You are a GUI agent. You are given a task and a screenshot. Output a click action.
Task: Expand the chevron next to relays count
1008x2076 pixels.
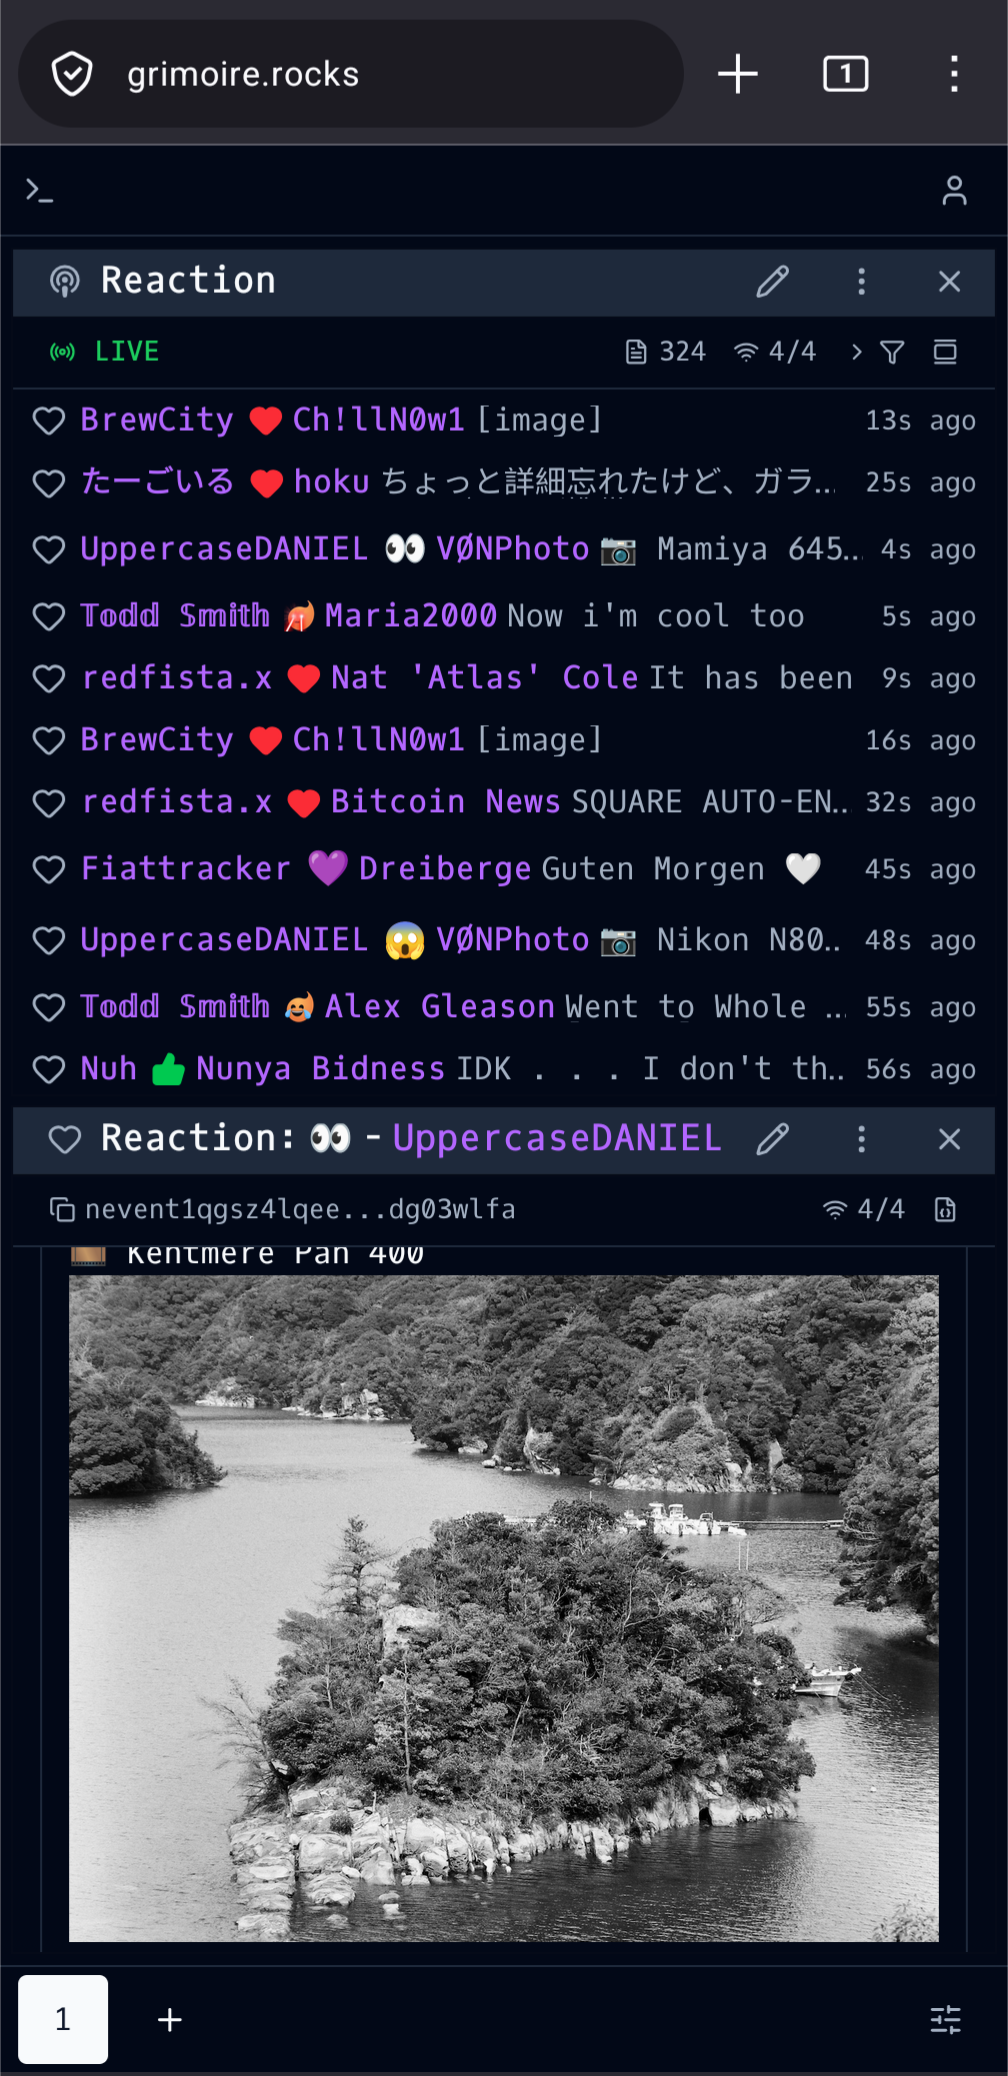[x=856, y=352]
